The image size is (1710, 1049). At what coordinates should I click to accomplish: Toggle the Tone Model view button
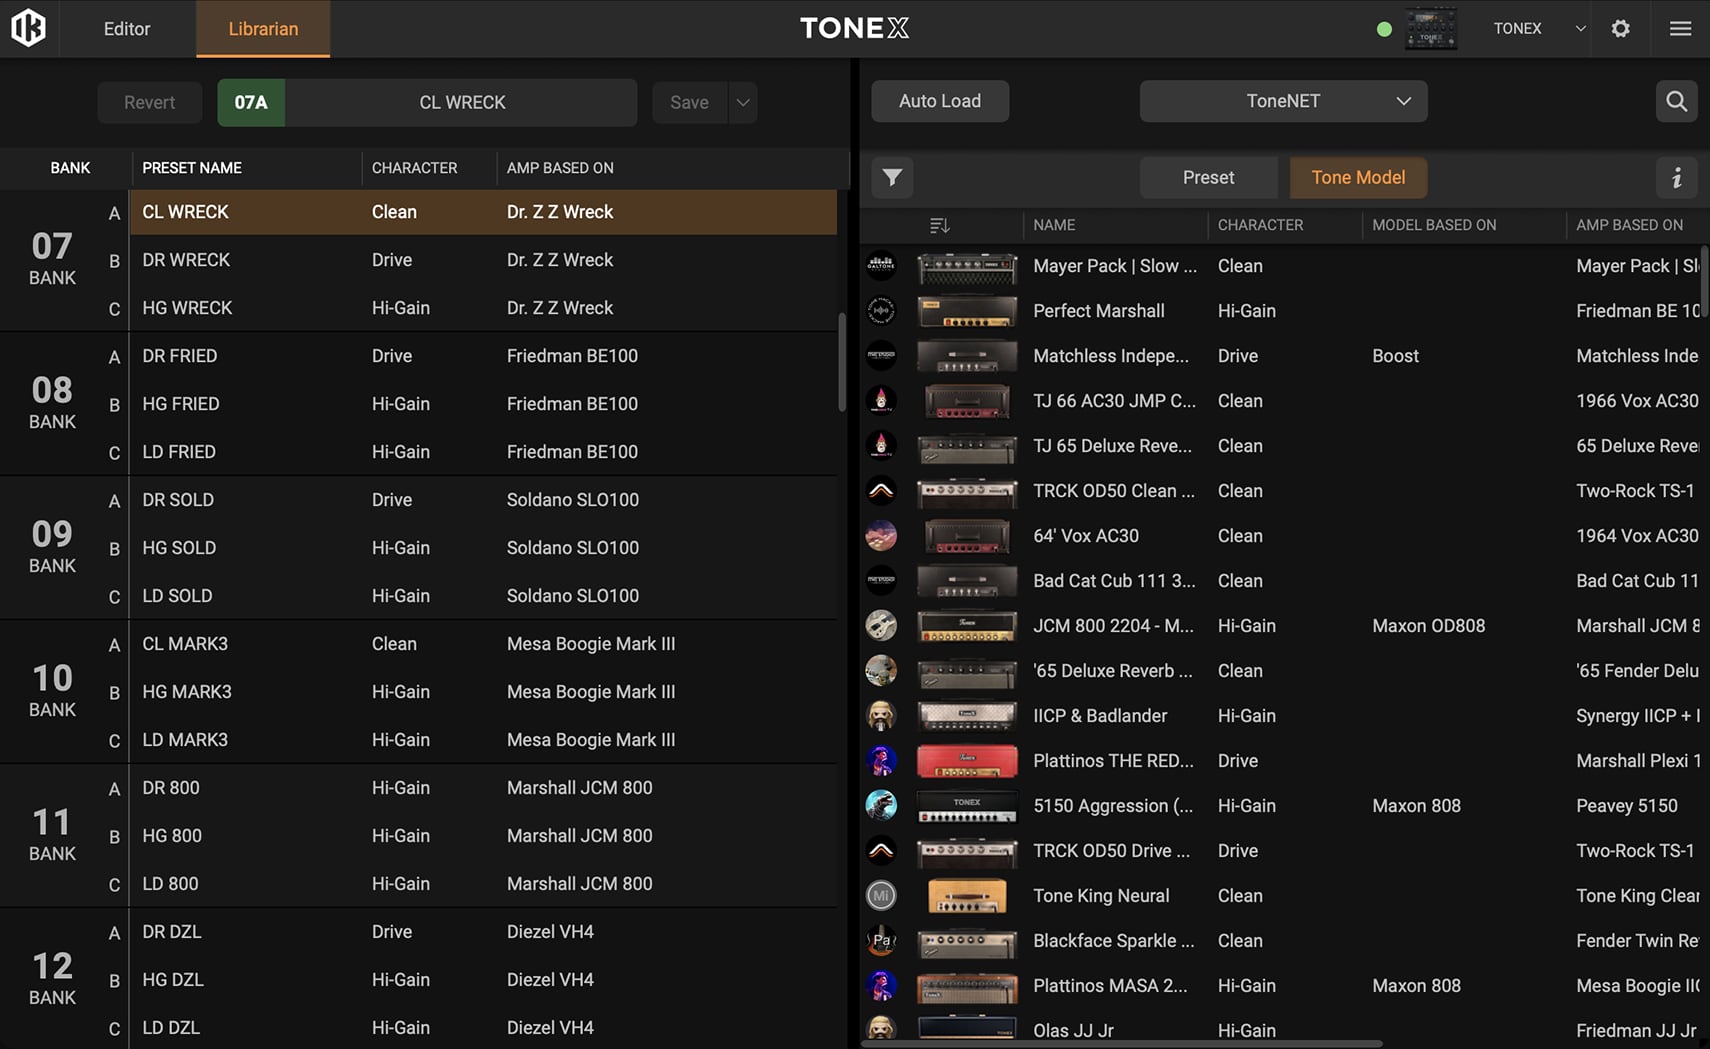pyautogui.click(x=1357, y=178)
